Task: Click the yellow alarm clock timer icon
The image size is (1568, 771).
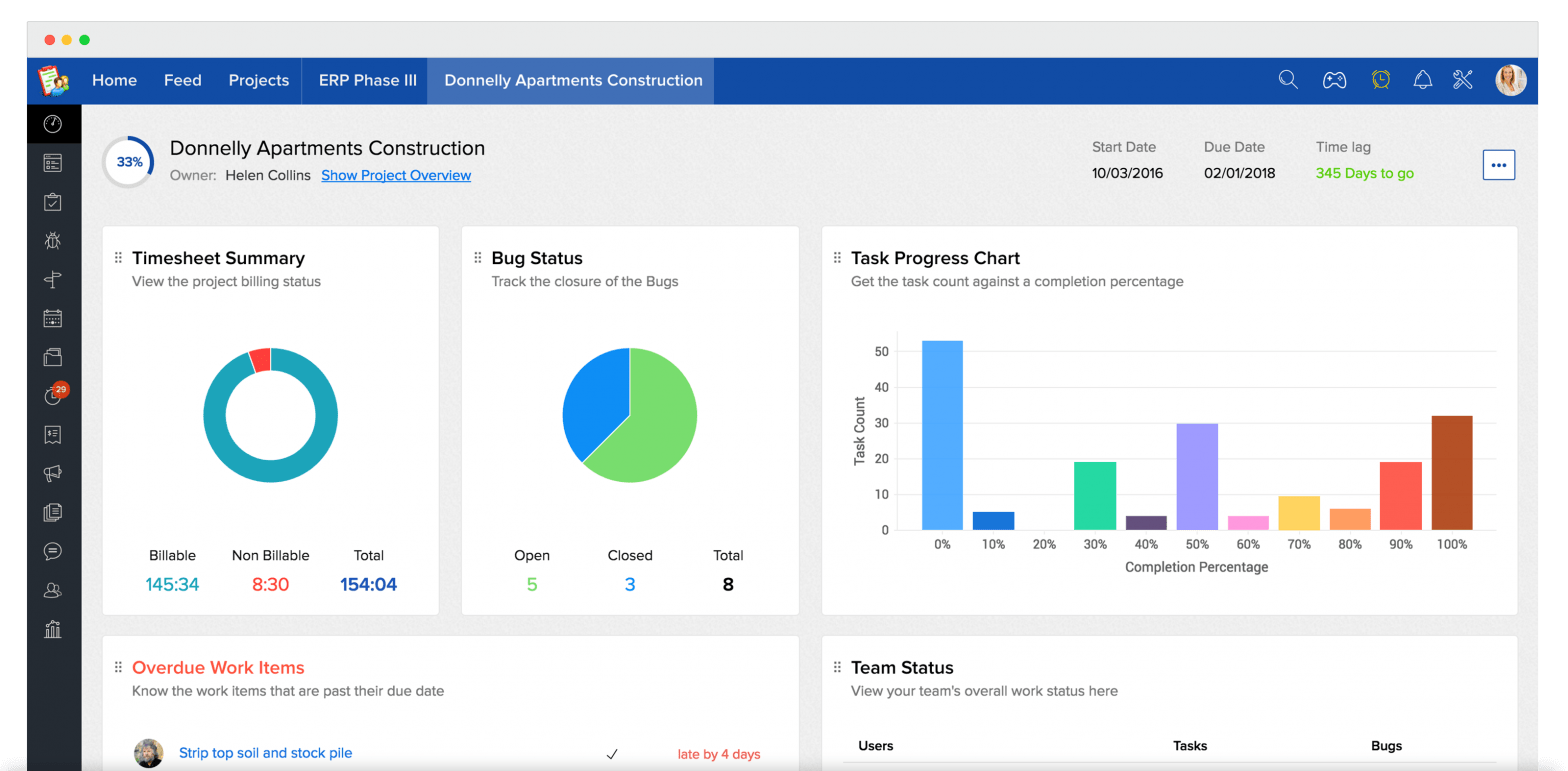Action: 1380,80
